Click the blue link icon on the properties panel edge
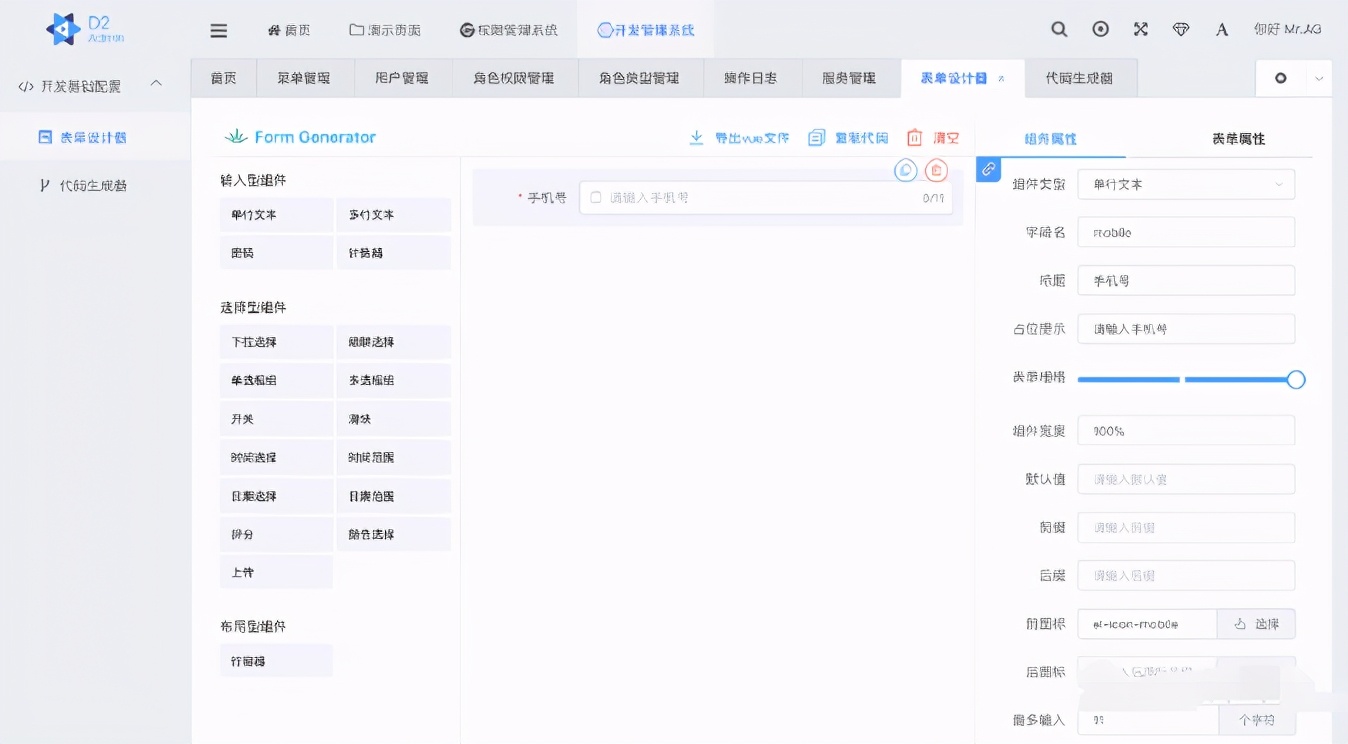 (x=988, y=170)
